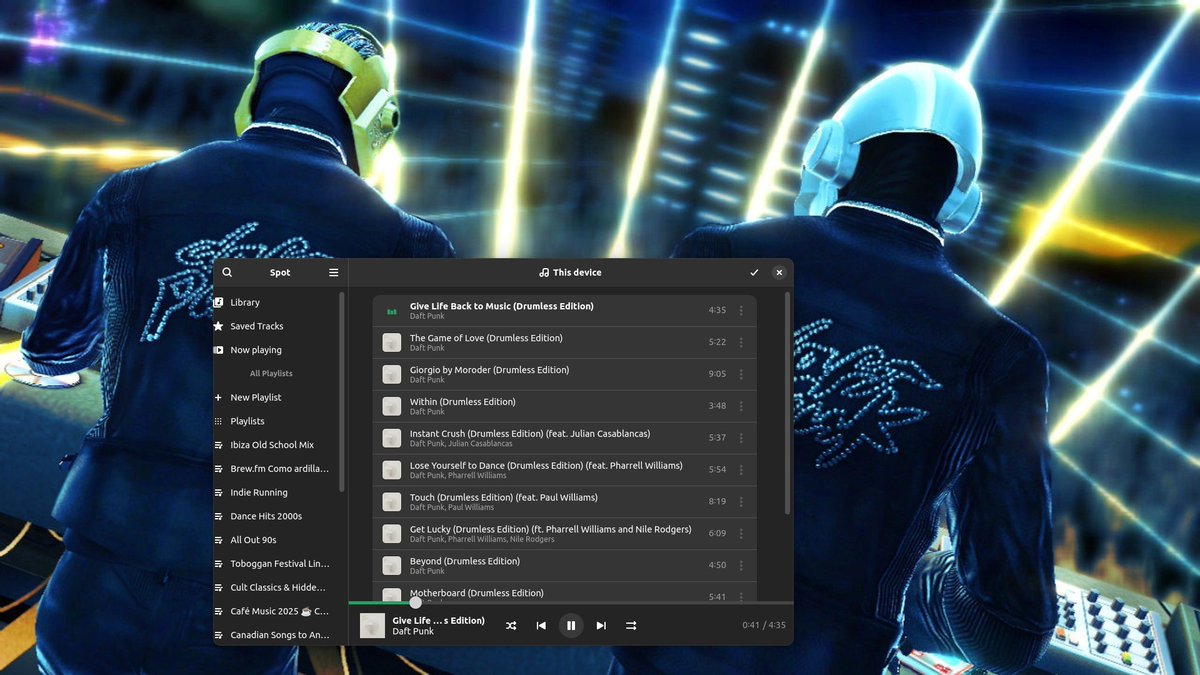1200x675 pixels.
Task: Close the Spot window
Action: pos(779,272)
